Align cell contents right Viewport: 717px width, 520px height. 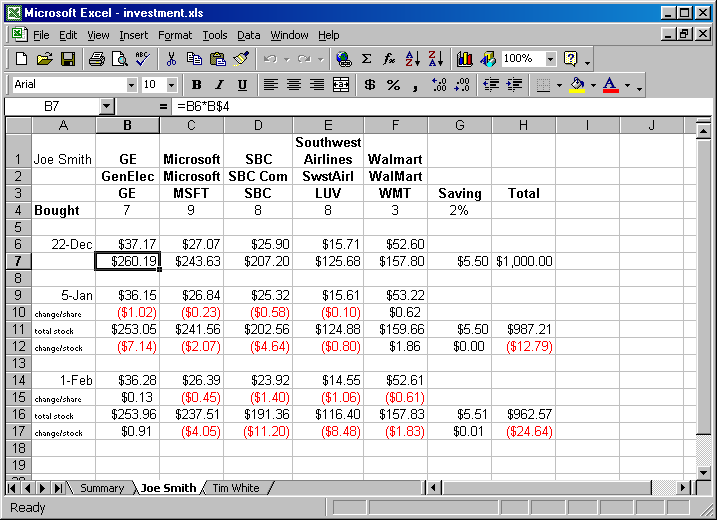317,85
